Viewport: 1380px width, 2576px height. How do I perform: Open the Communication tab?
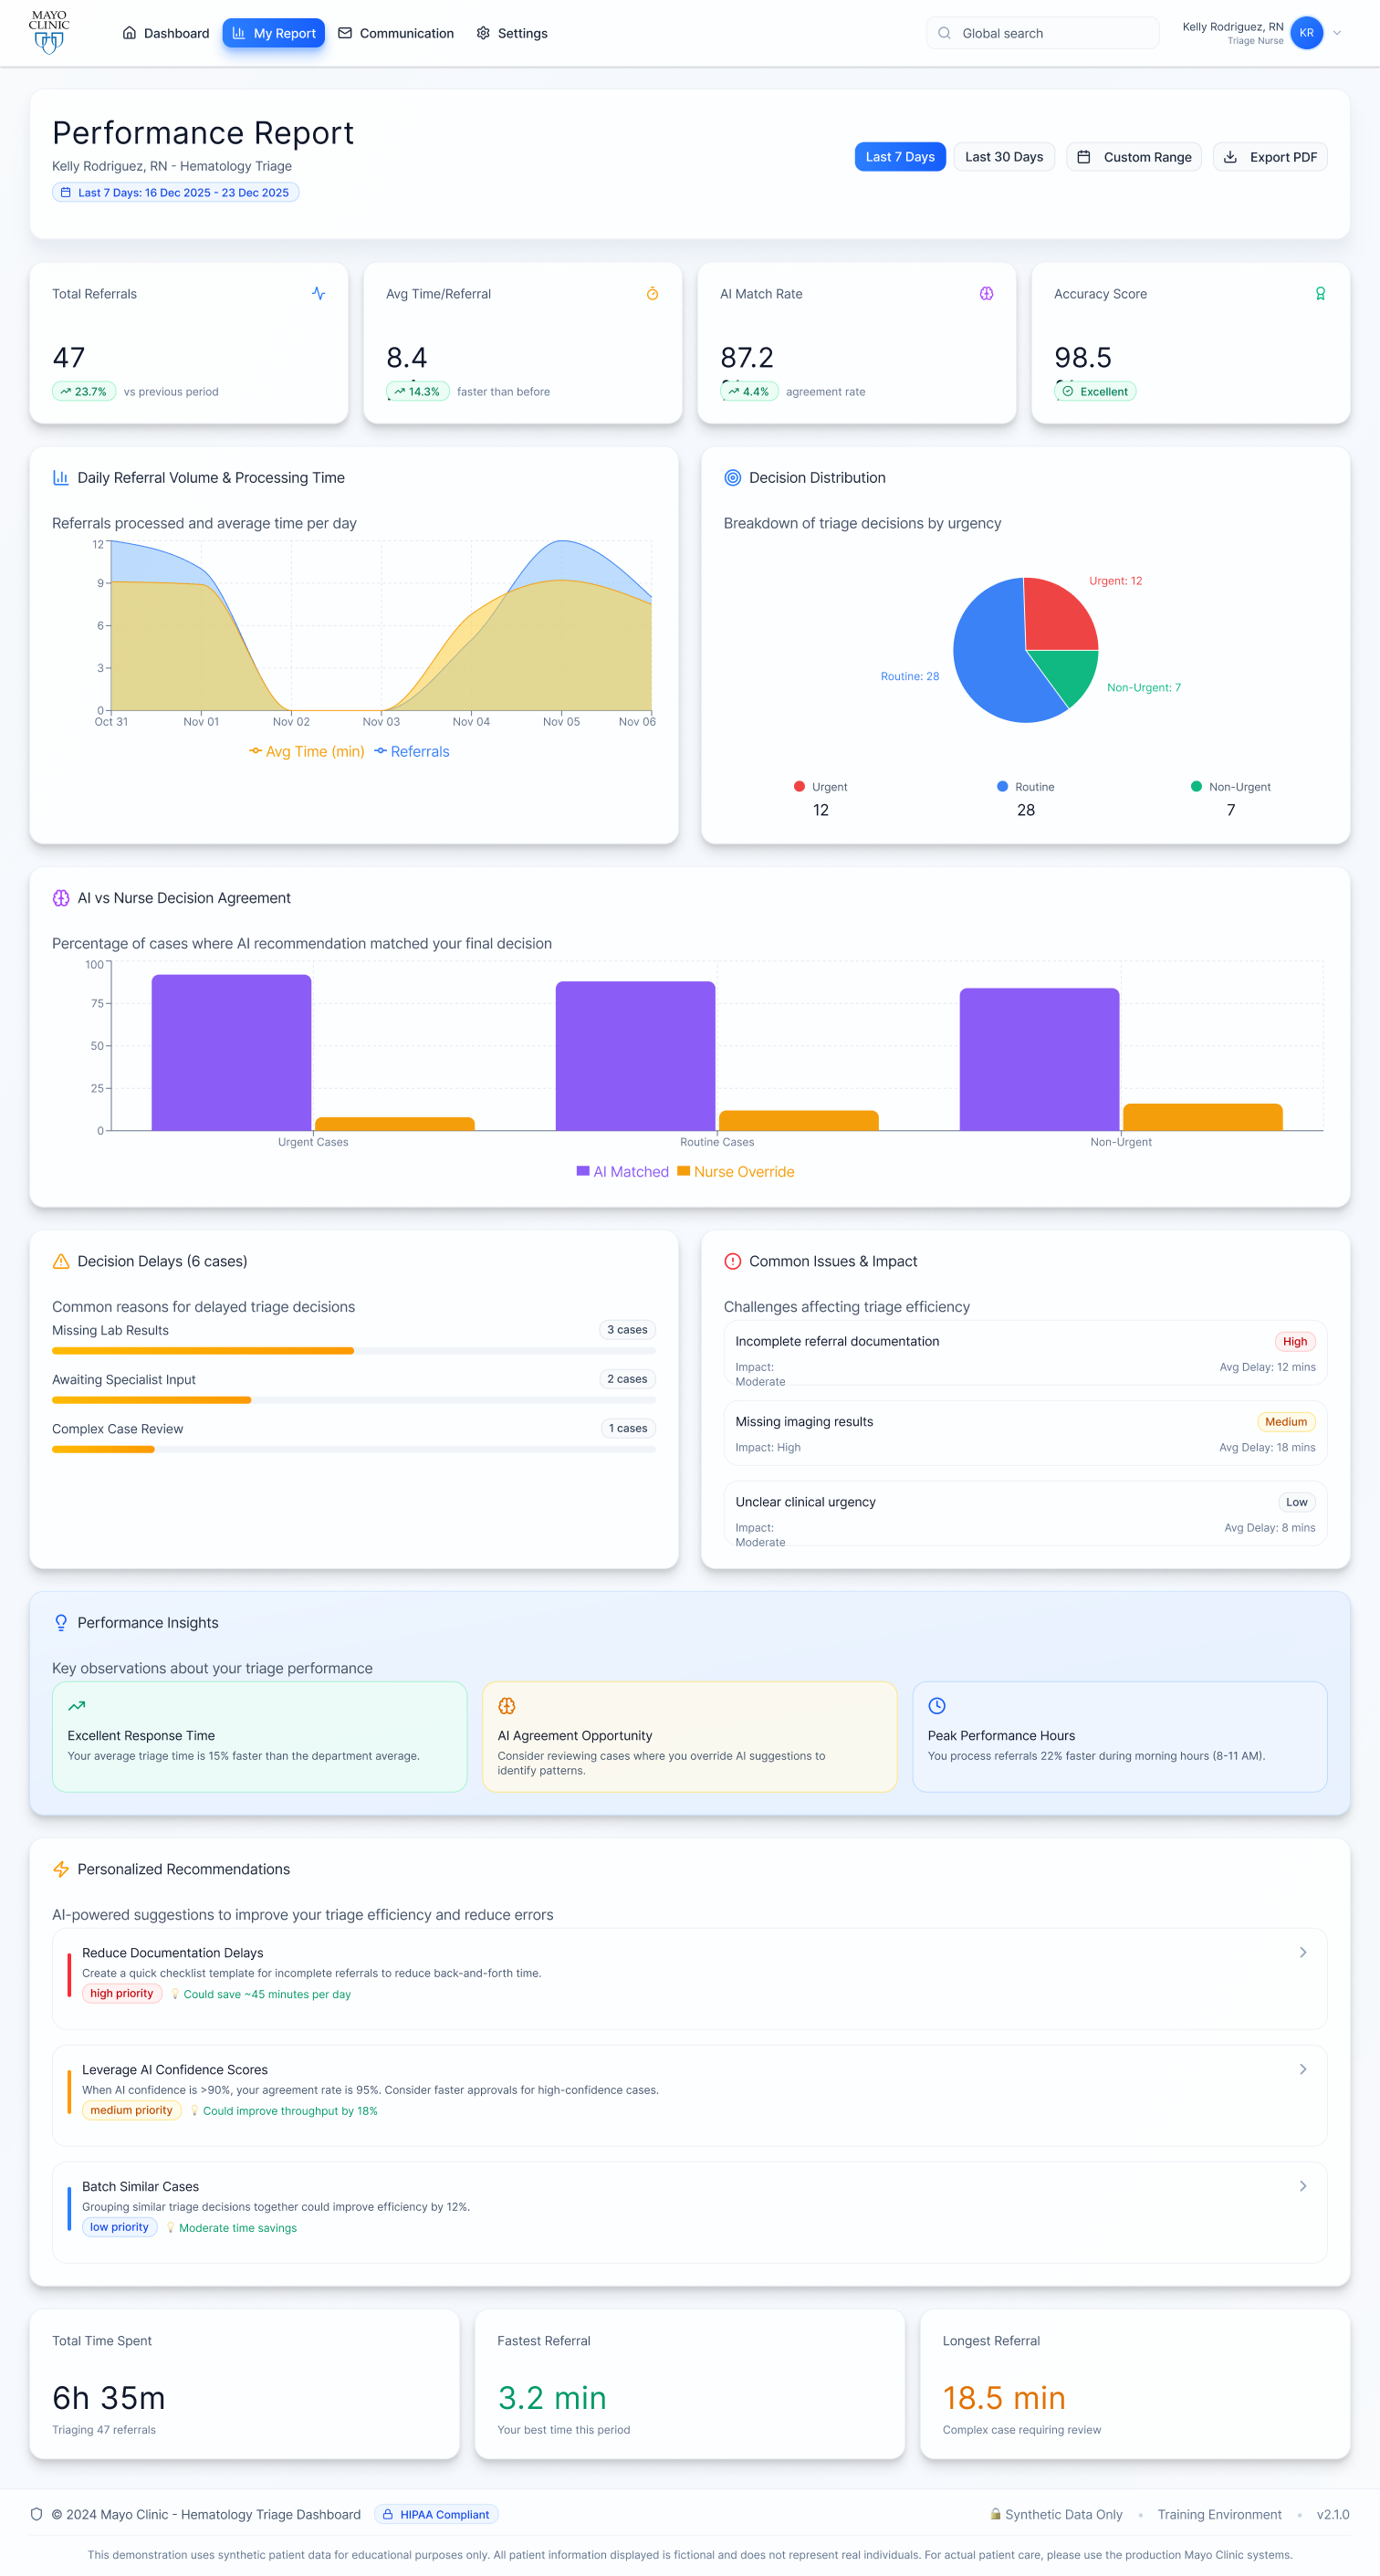(396, 33)
